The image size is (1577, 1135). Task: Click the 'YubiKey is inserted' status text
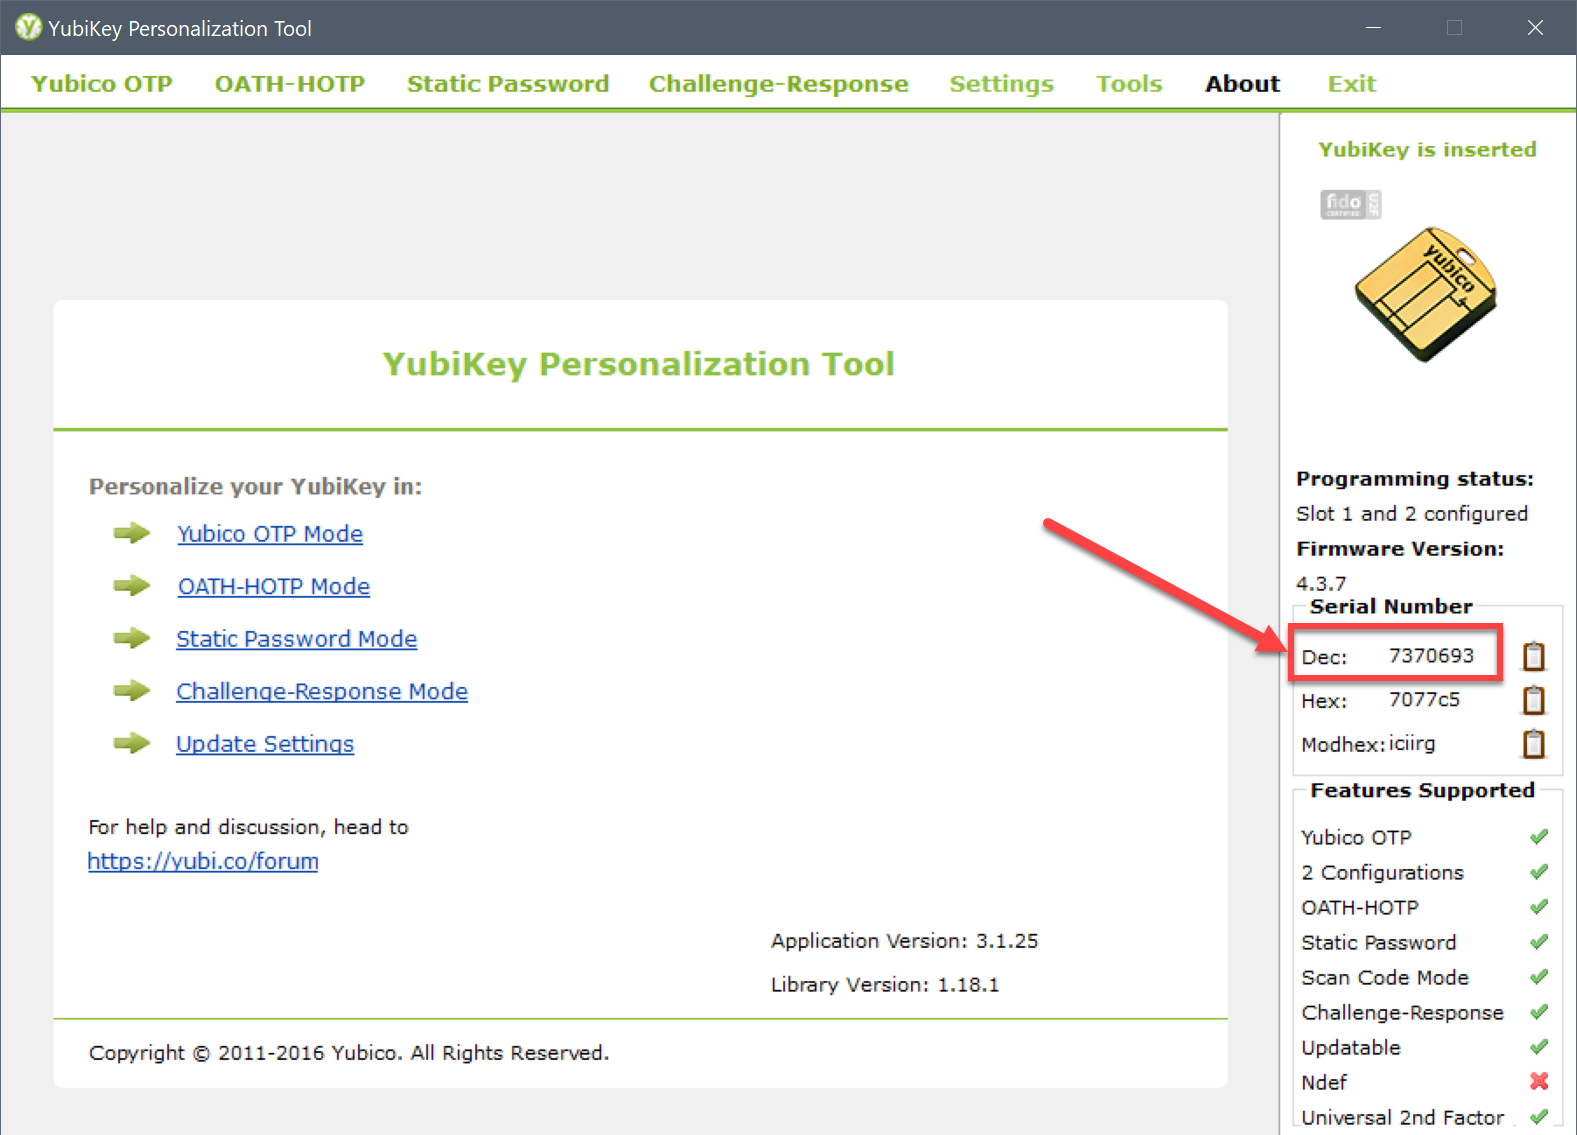coord(1427,150)
